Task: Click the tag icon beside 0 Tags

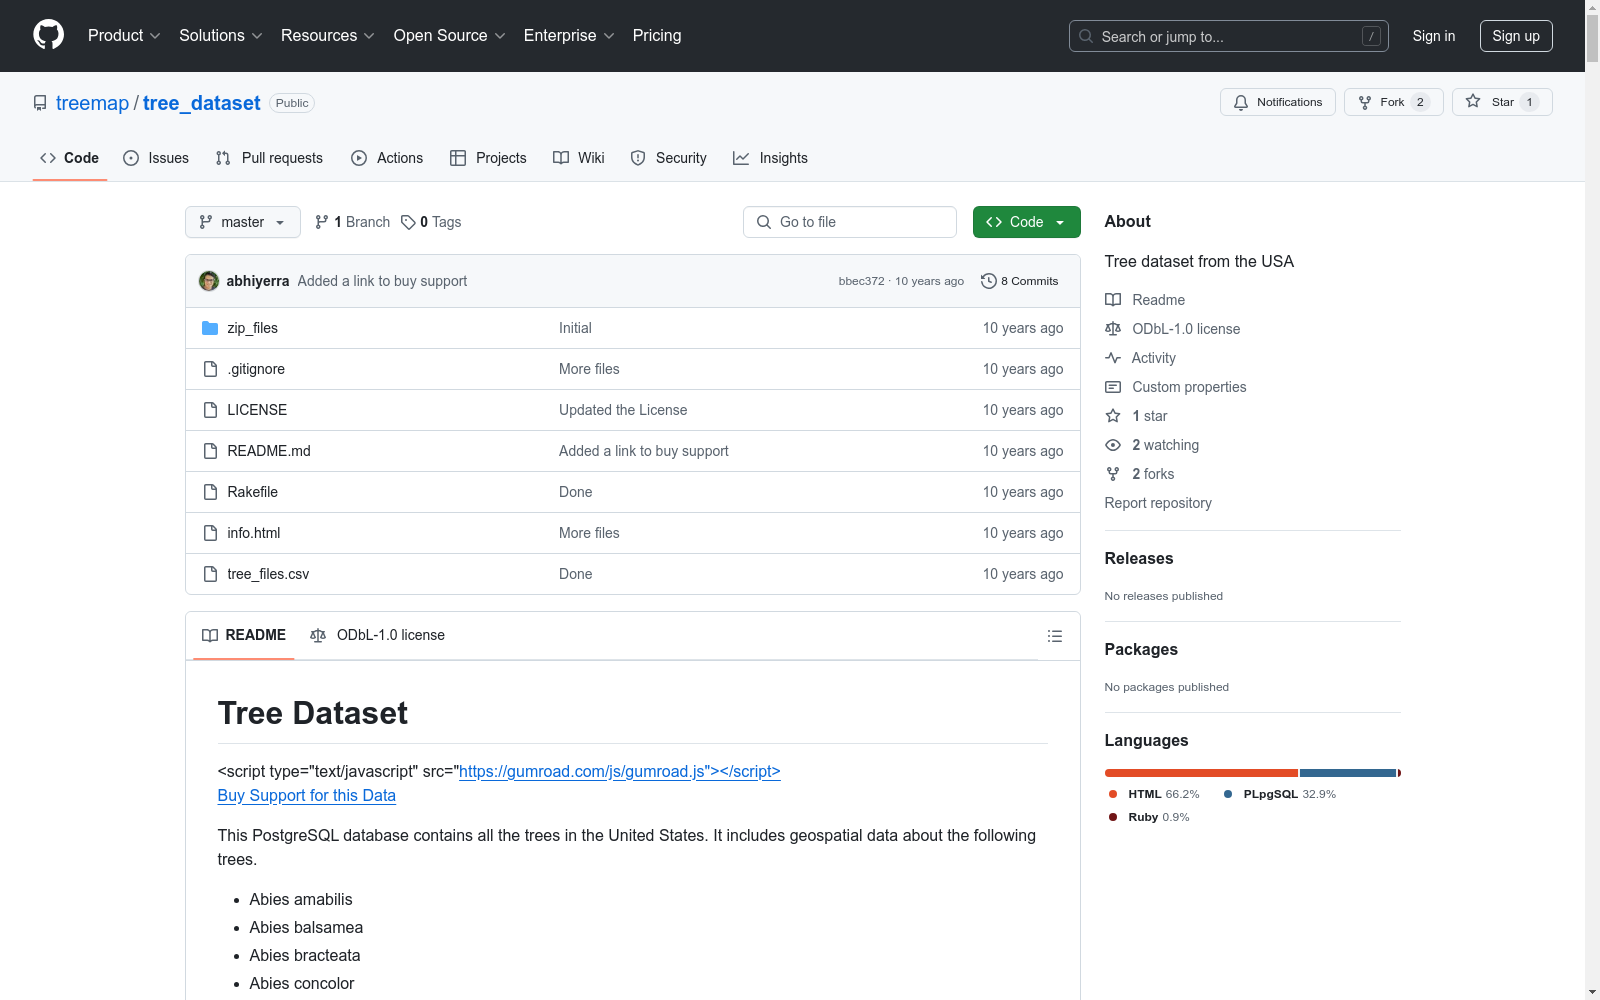Action: [x=408, y=222]
